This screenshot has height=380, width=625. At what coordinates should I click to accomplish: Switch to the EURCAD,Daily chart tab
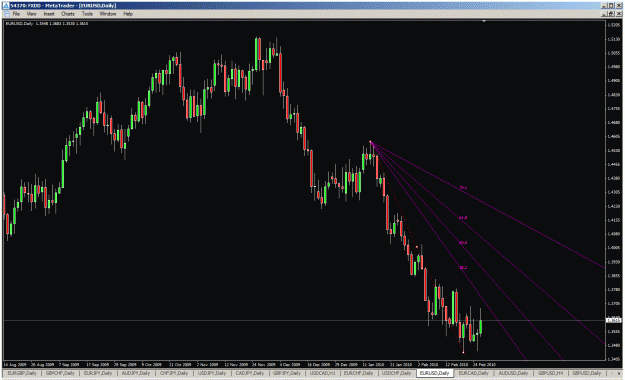coord(473,373)
